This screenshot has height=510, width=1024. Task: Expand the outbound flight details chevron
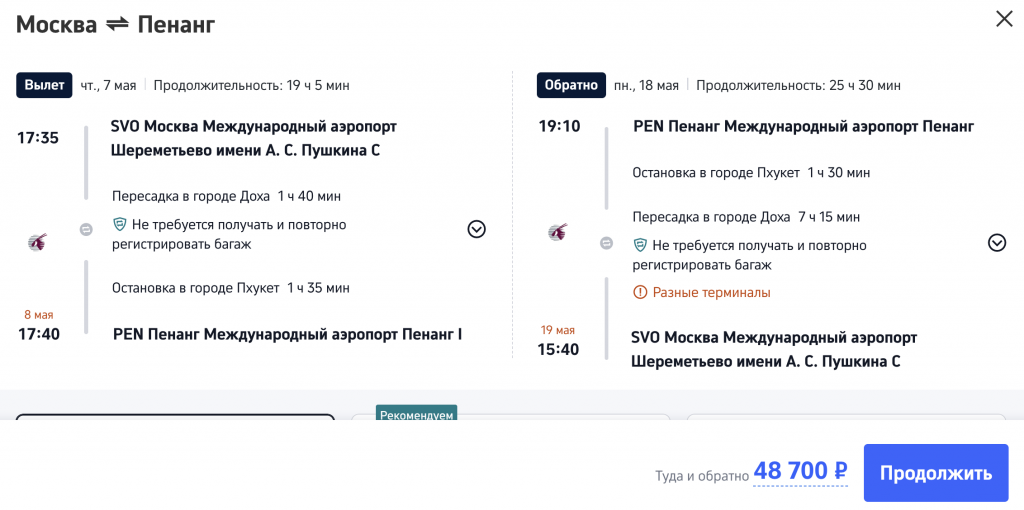click(476, 229)
